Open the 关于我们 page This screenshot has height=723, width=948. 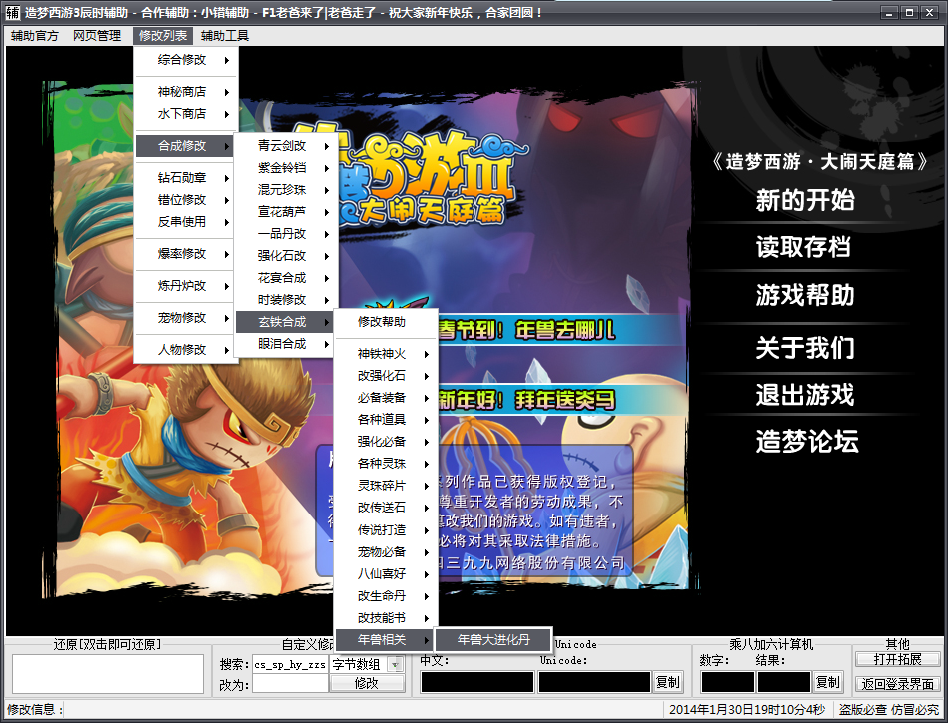click(x=805, y=348)
